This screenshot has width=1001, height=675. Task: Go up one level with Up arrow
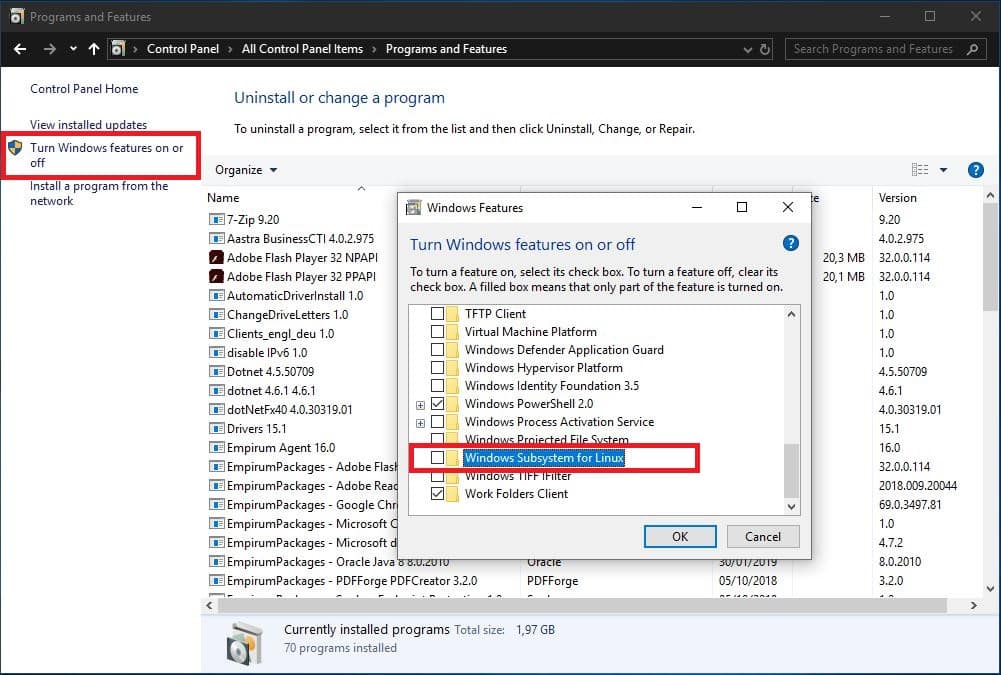(x=94, y=49)
